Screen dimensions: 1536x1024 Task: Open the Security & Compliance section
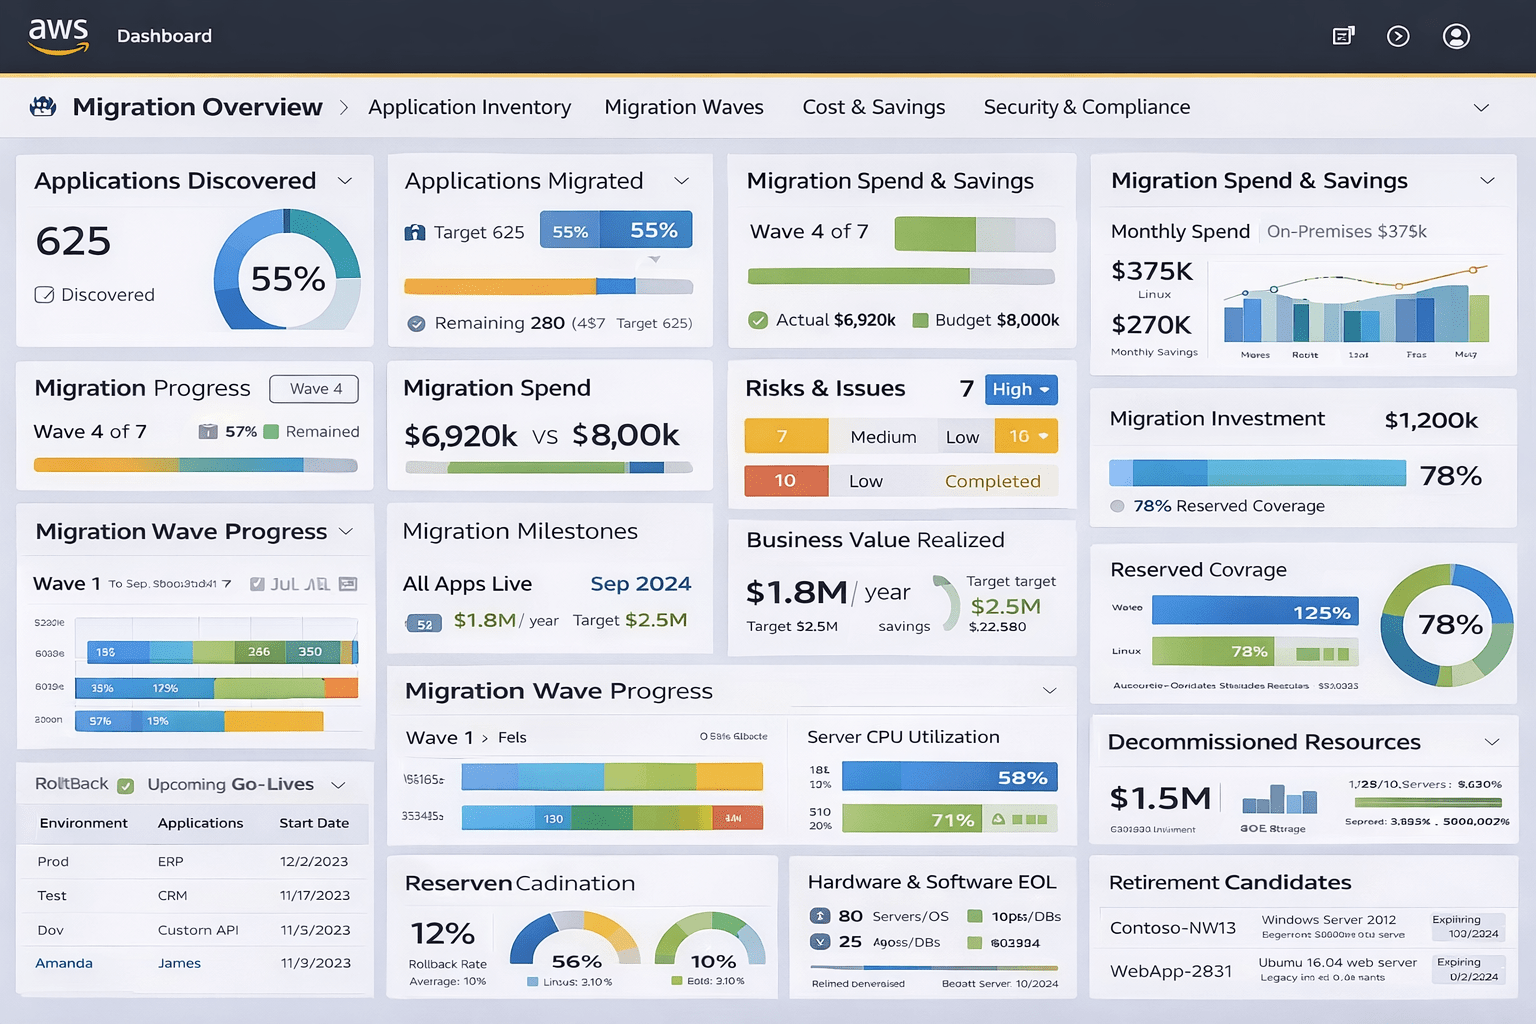pos(1086,107)
